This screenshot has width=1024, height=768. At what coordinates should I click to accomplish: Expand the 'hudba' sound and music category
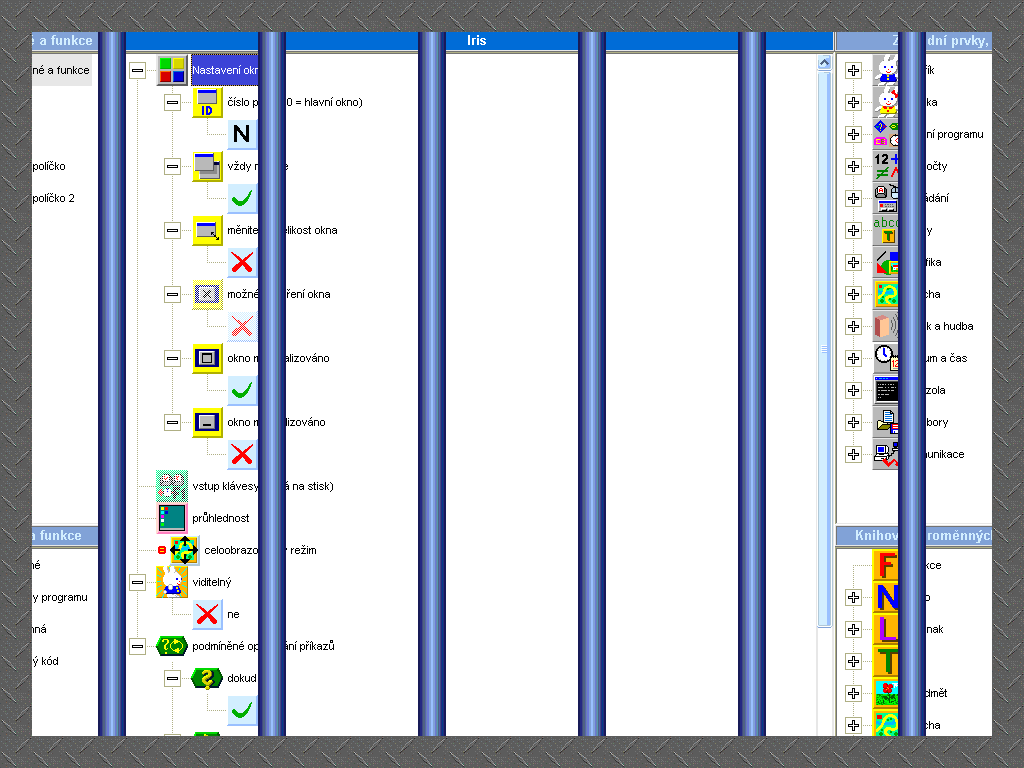853,326
